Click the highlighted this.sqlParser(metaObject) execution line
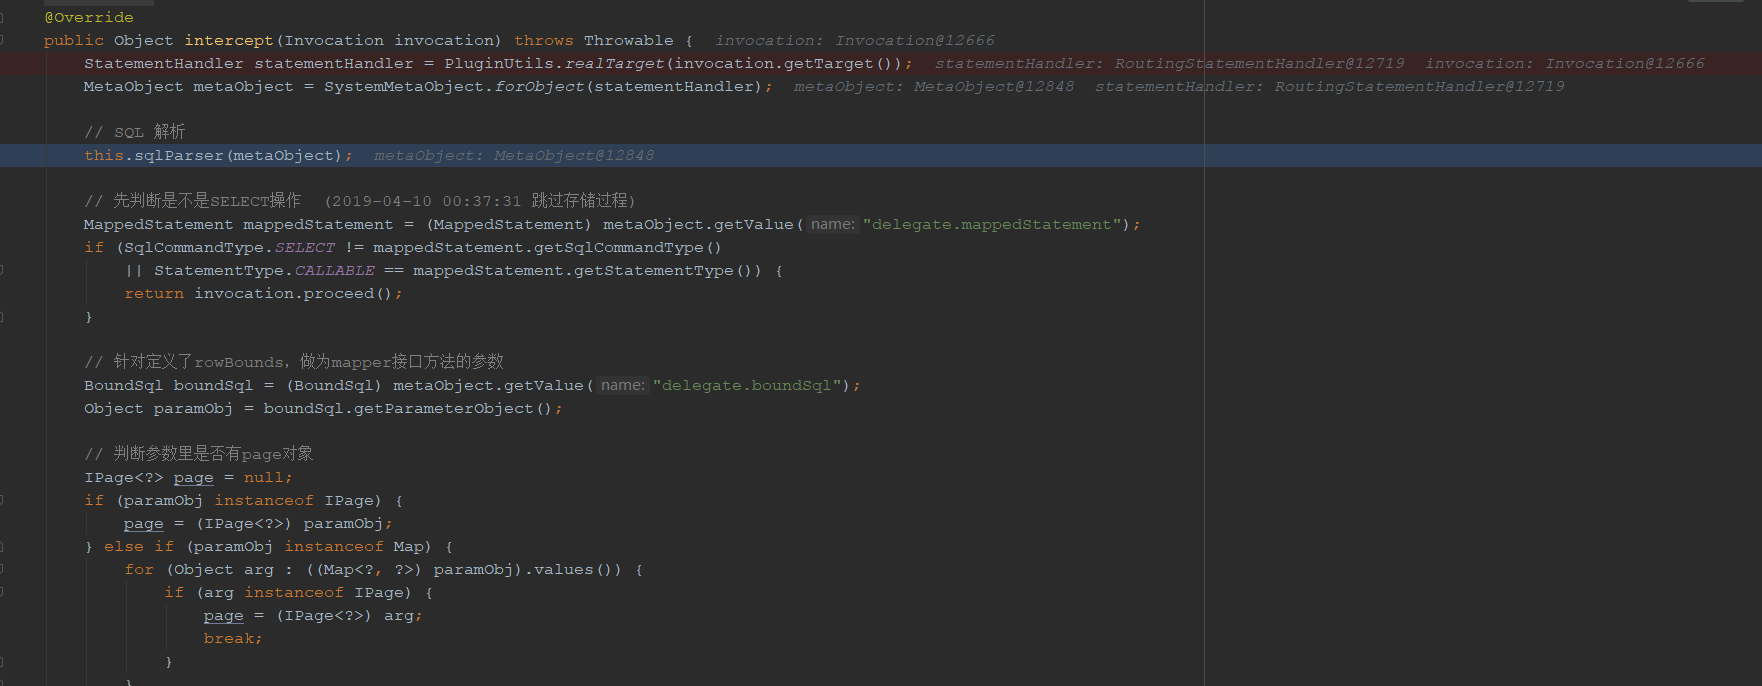The height and width of the screenshot is (686, 1762). coord(218,156)
